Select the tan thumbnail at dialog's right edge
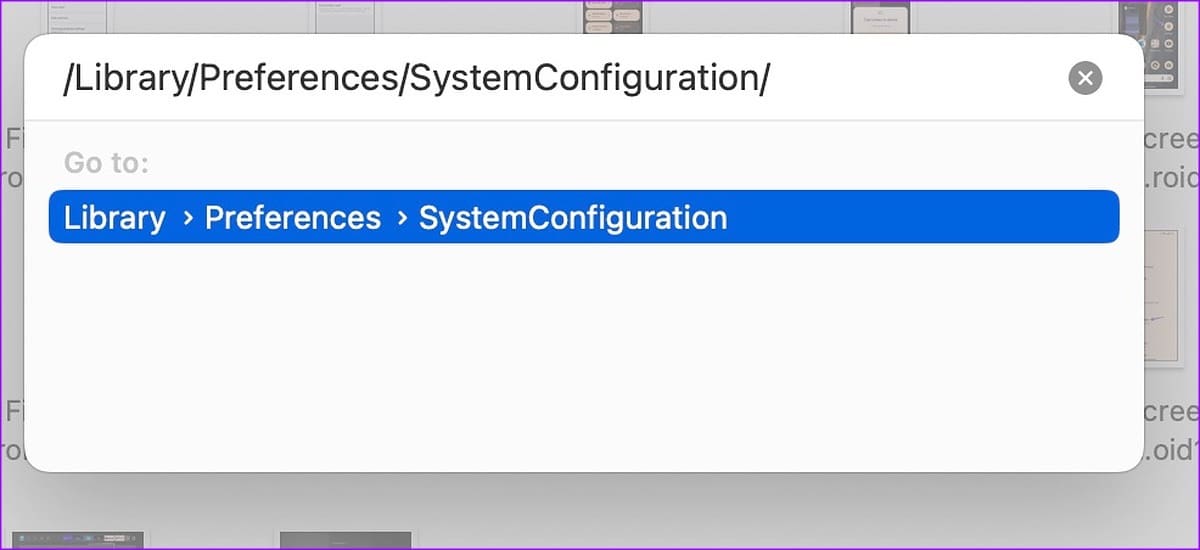The width and height of the screenshot is (1200, 550). [x=1164, y=297]
